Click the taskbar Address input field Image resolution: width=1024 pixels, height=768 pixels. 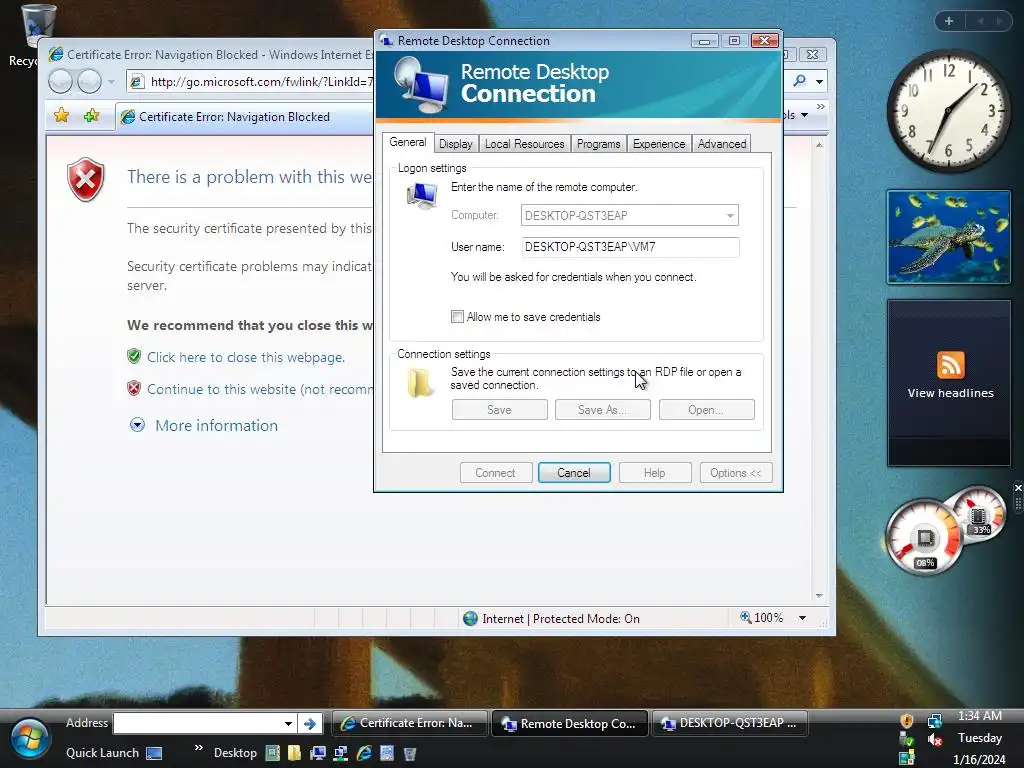click(198, 724)
